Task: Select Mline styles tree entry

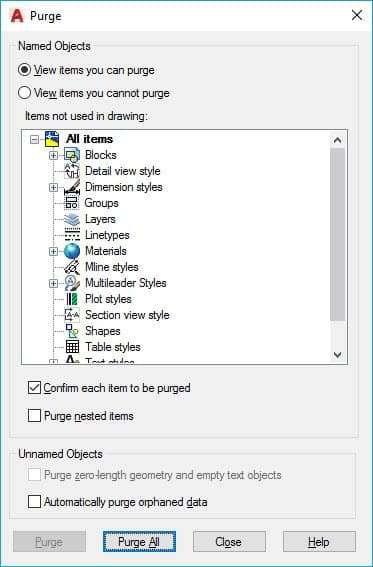Action: click(112, 267)
